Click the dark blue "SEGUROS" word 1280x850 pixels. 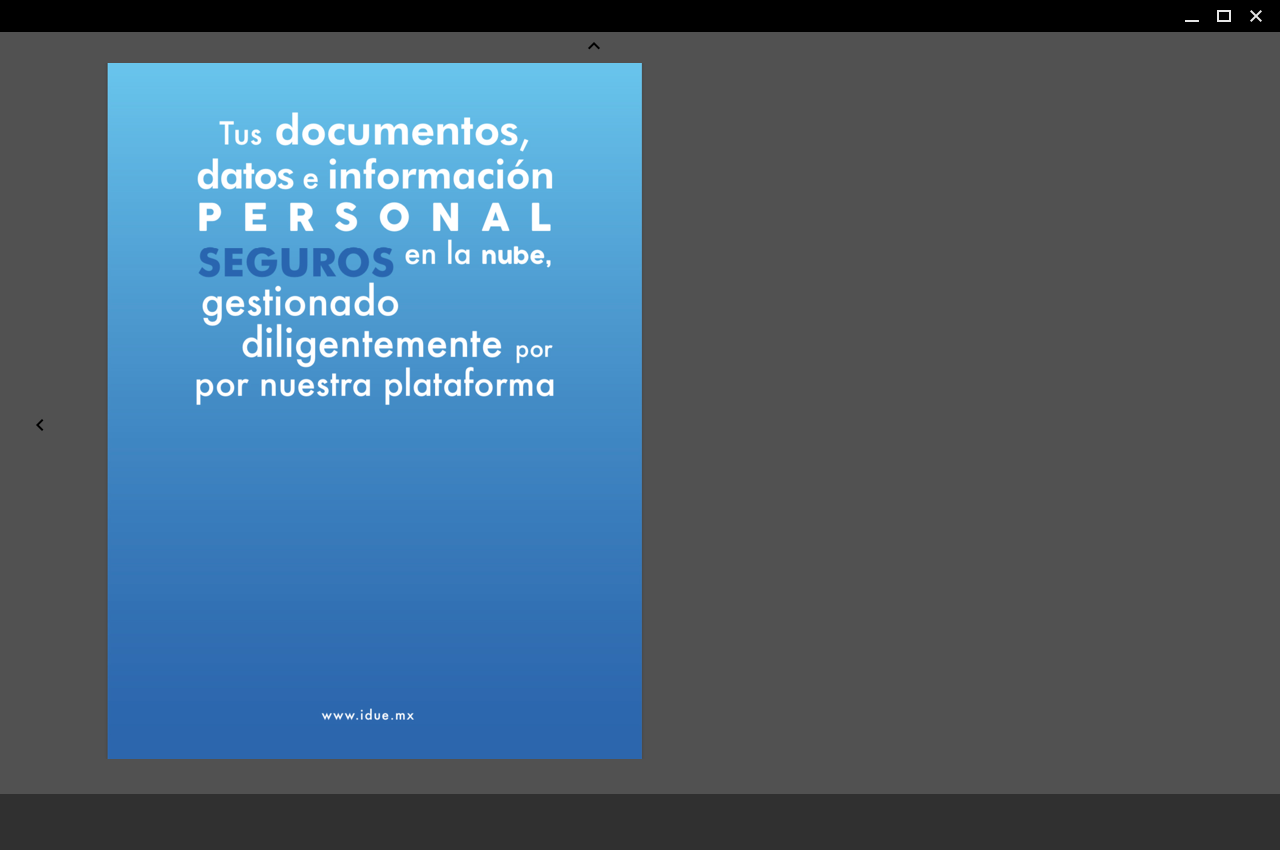(x=296, y=263)
